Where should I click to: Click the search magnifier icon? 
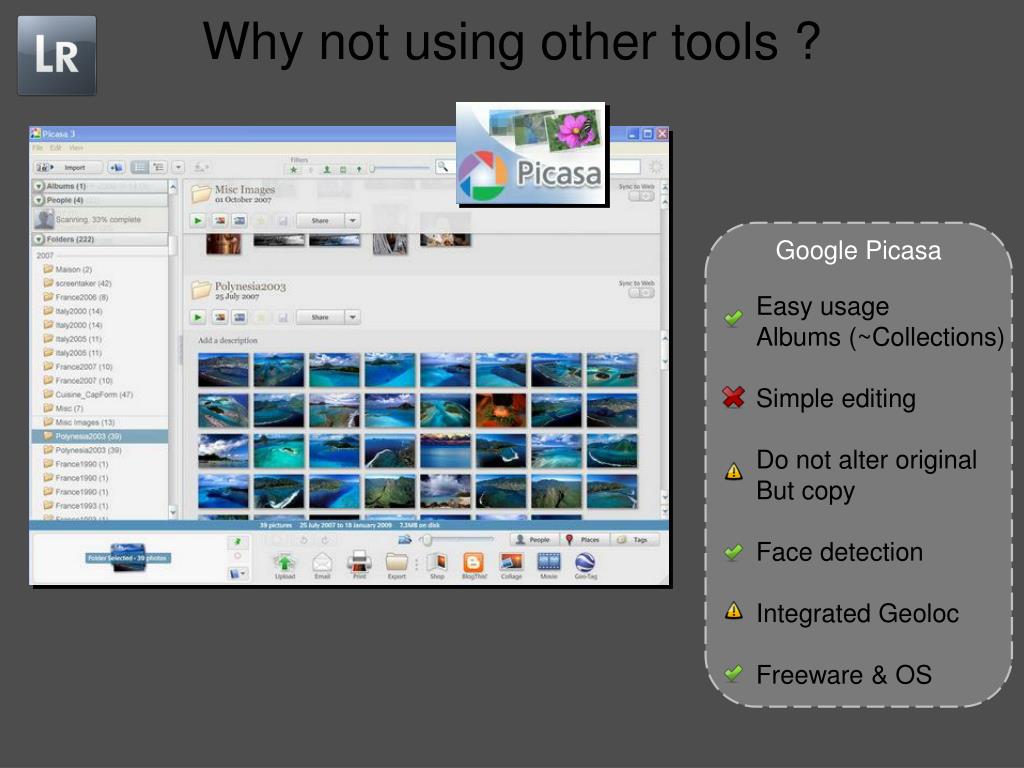click(x=443, y=167)
